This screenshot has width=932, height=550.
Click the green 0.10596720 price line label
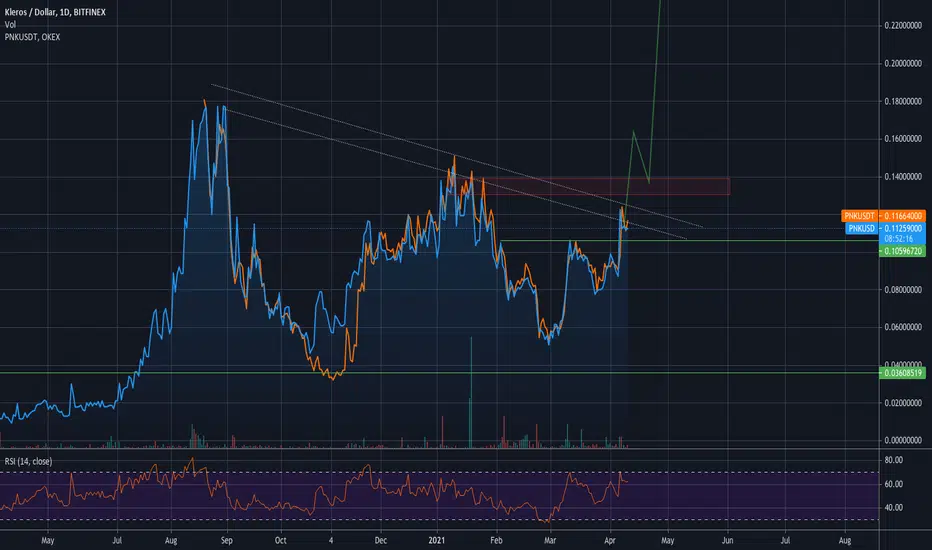(902, 251)
